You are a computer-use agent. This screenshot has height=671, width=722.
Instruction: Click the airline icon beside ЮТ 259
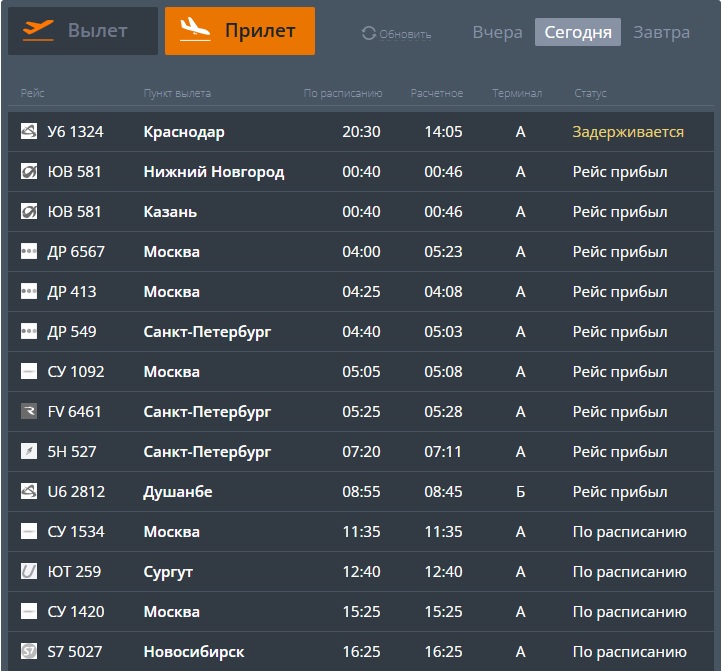click(x=29, y=572)
